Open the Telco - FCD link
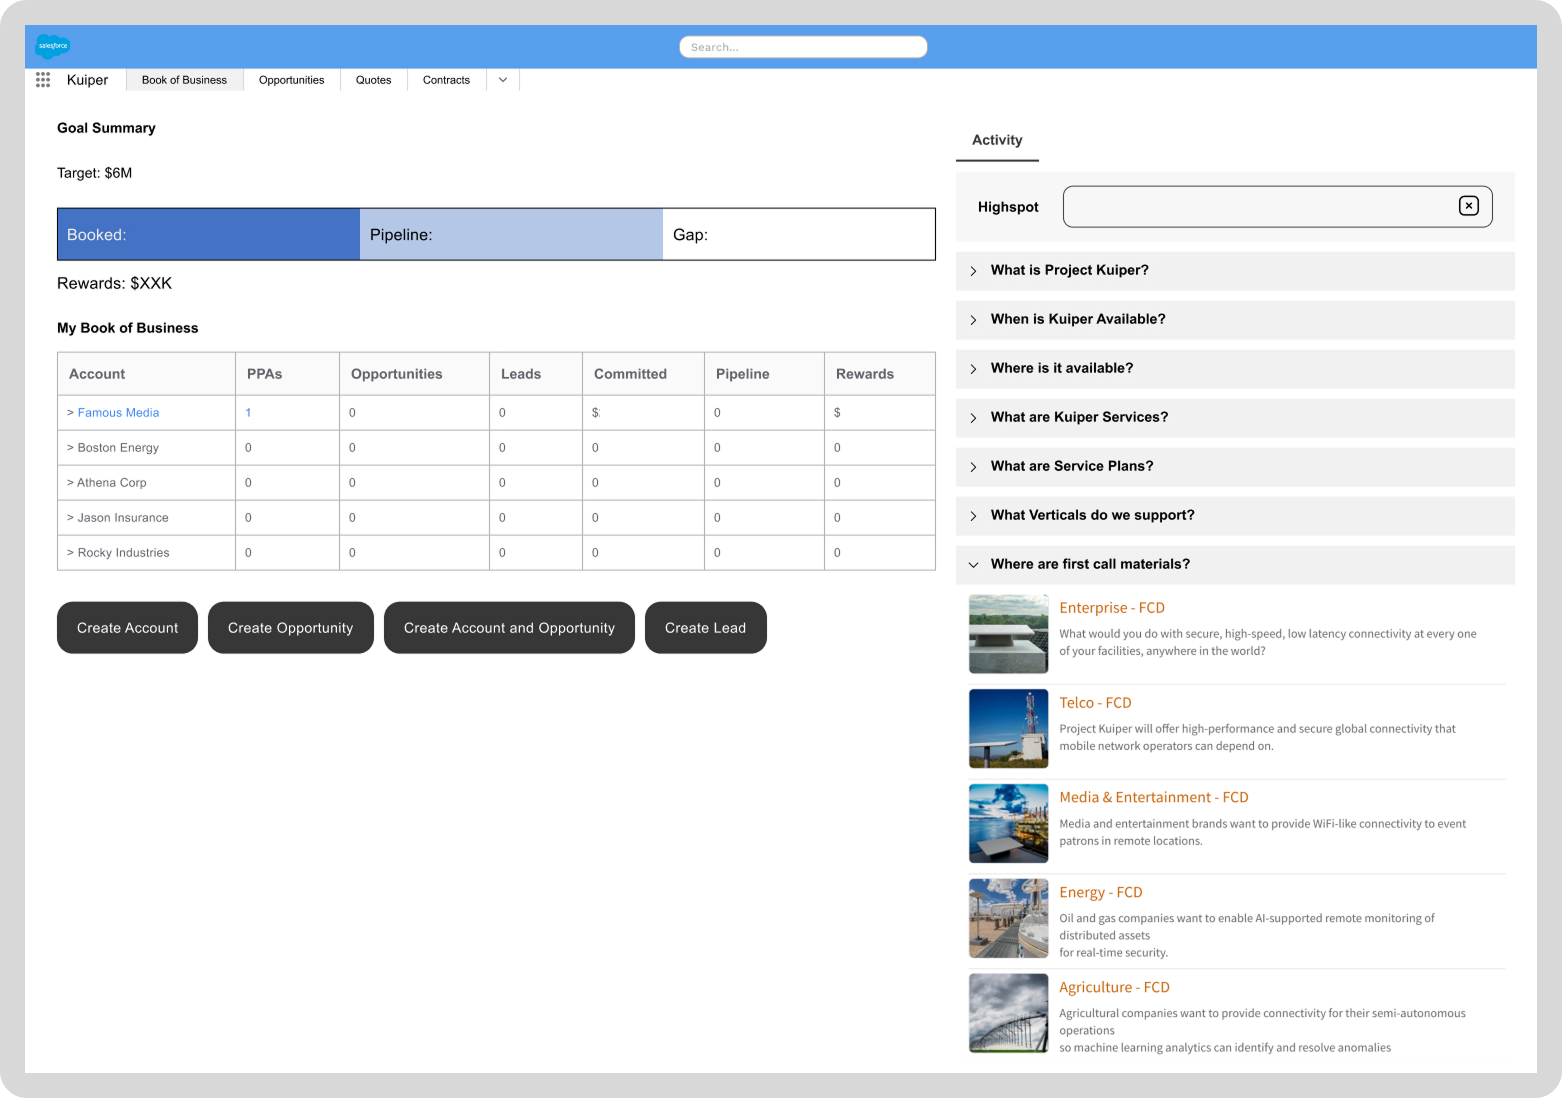The image size is (1562, 1098). click(x=1095, y=703)
